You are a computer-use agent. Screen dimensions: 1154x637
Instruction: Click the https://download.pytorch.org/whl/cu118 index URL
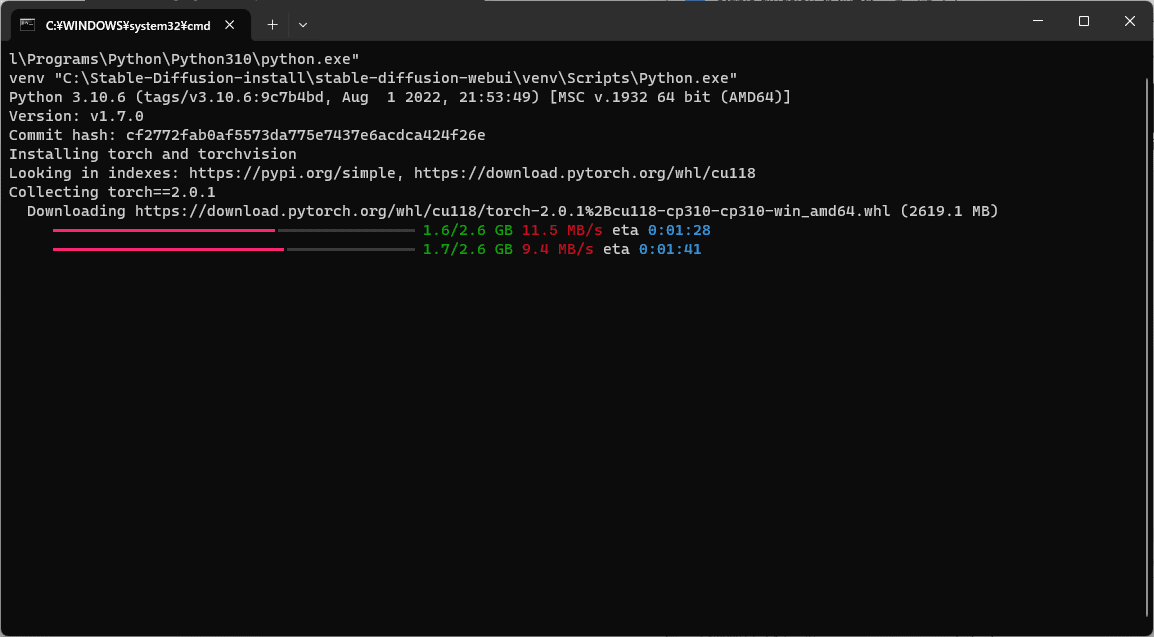pyautogui.click(x=584, y=173)
